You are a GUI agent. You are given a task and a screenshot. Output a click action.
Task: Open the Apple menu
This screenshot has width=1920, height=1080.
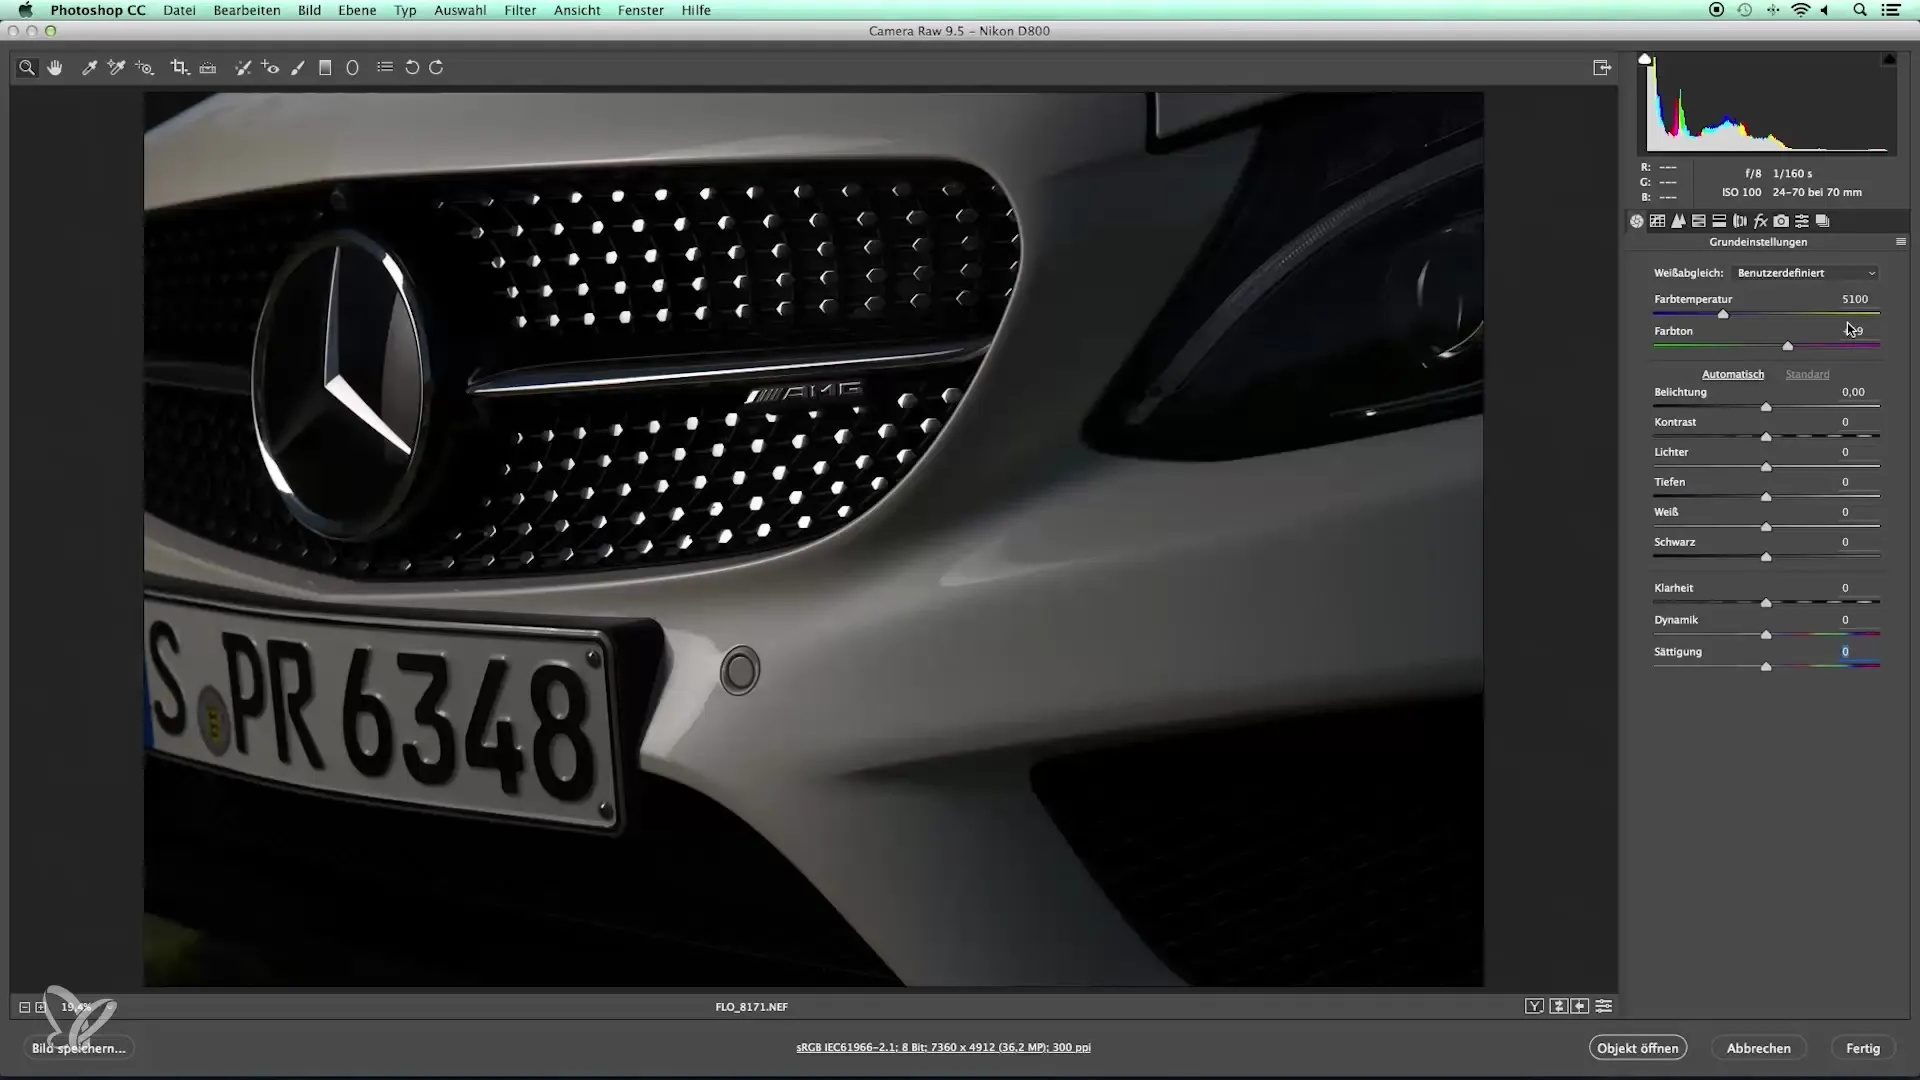click(x=25, y=10)
